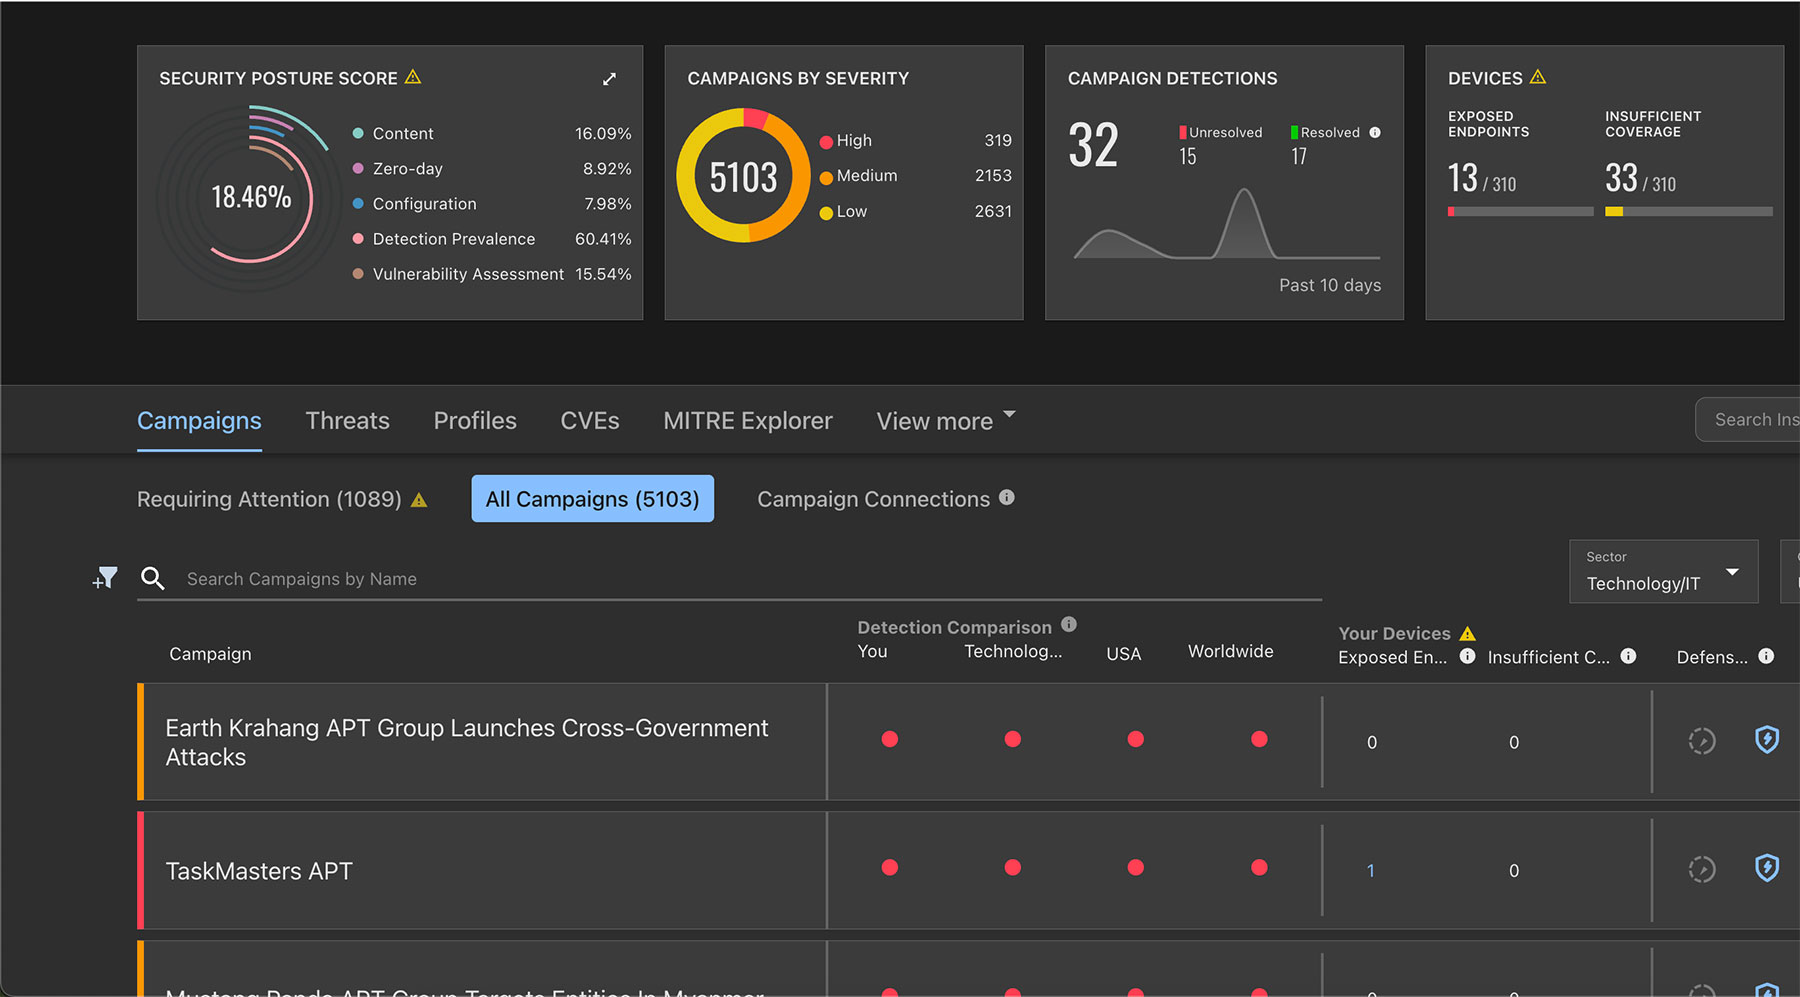
Task: Select All Campaigns (5103) button
Action: point(593,499)
